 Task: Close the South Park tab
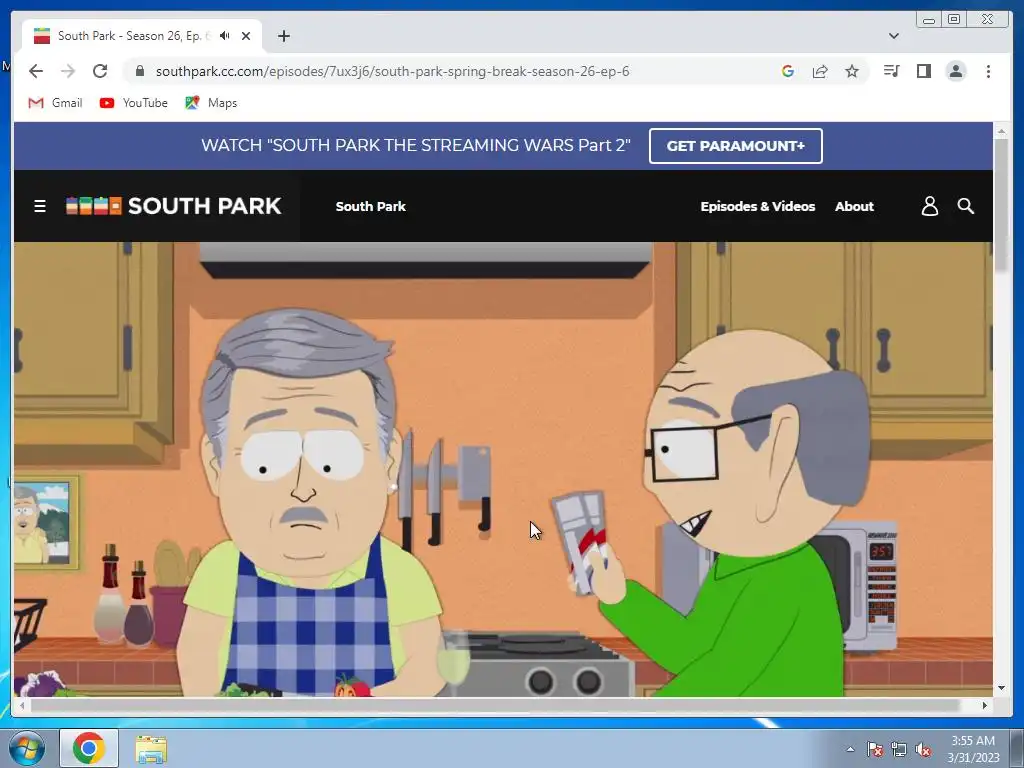click(246, 36)
